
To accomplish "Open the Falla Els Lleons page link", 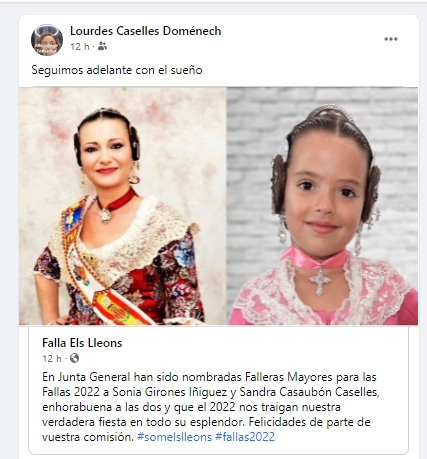I will click(82, 343).
